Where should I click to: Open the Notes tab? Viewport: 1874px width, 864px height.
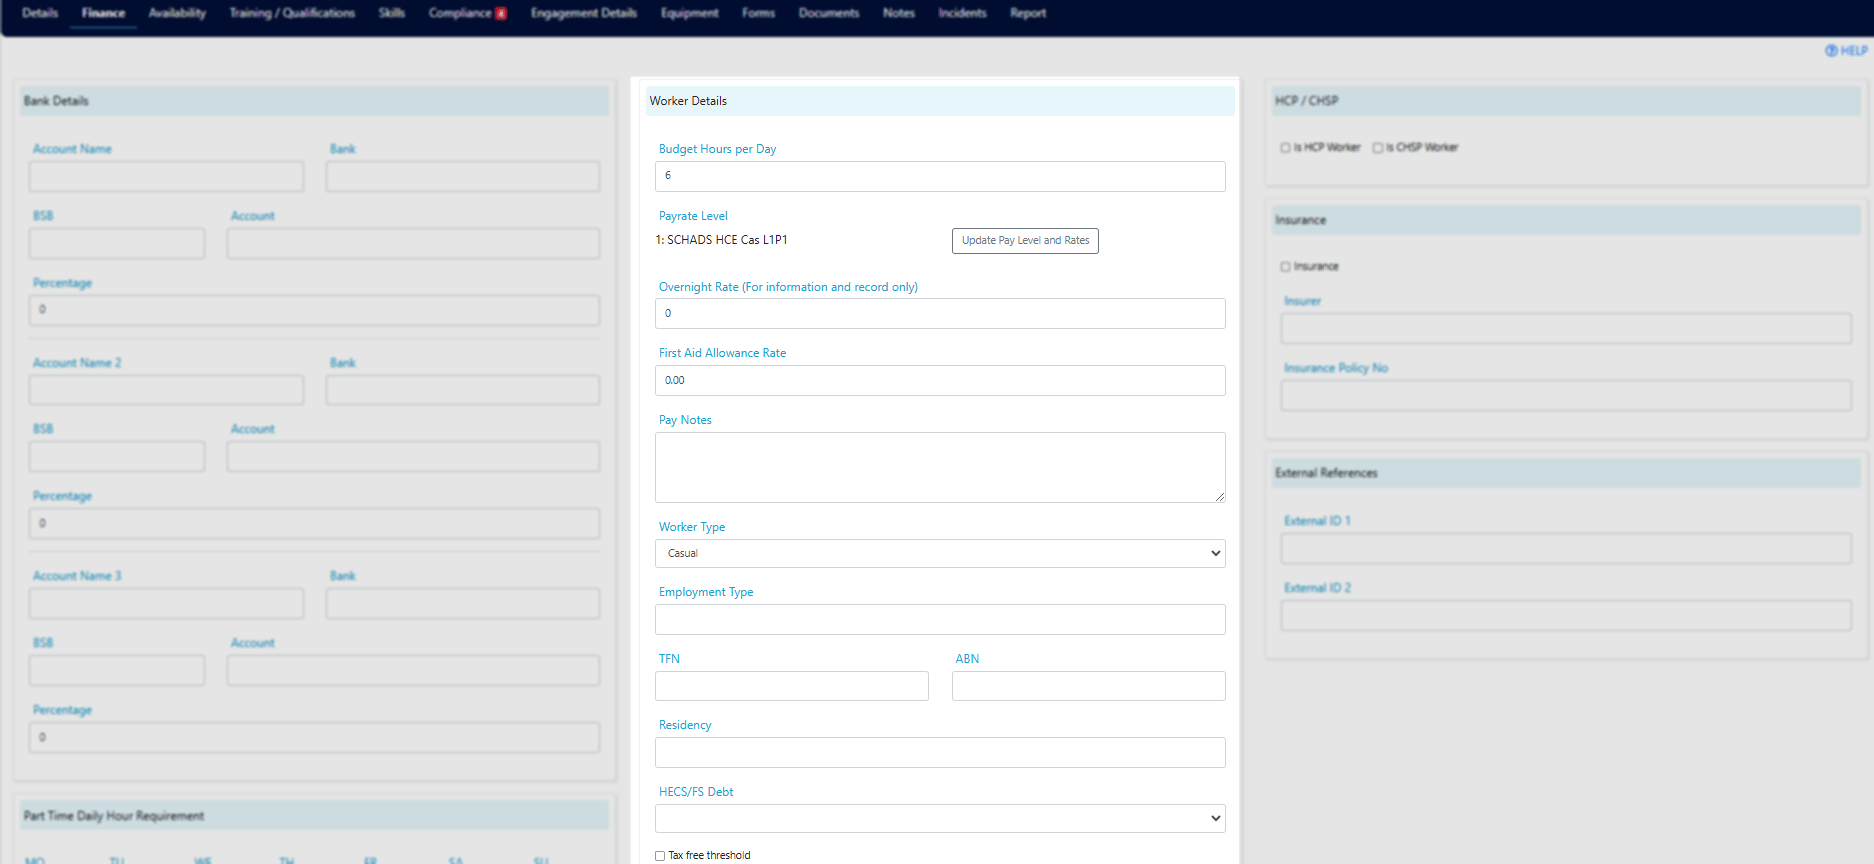click(x=899, y=13)
